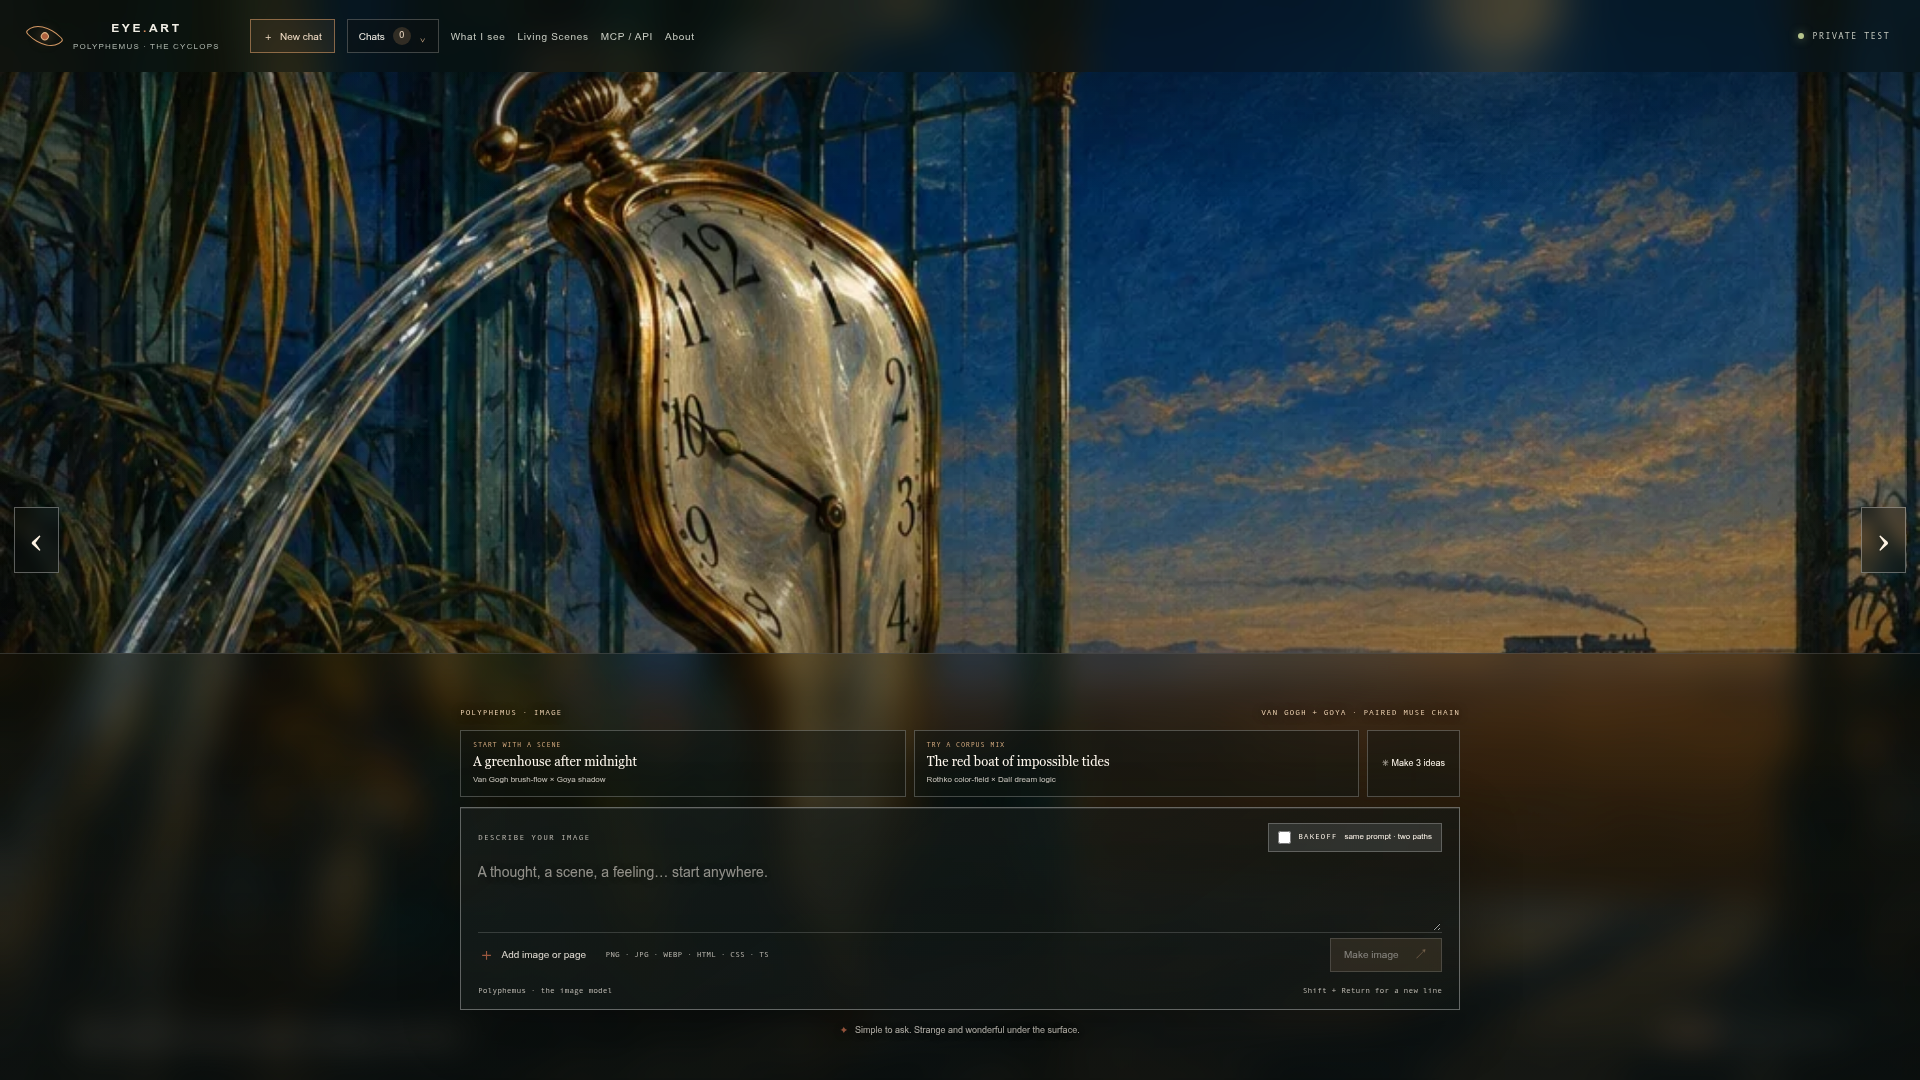This screenshot has height=1080, width=1920.
Task: Focus the describe your image text field
Action: click(x=959, y=895)
